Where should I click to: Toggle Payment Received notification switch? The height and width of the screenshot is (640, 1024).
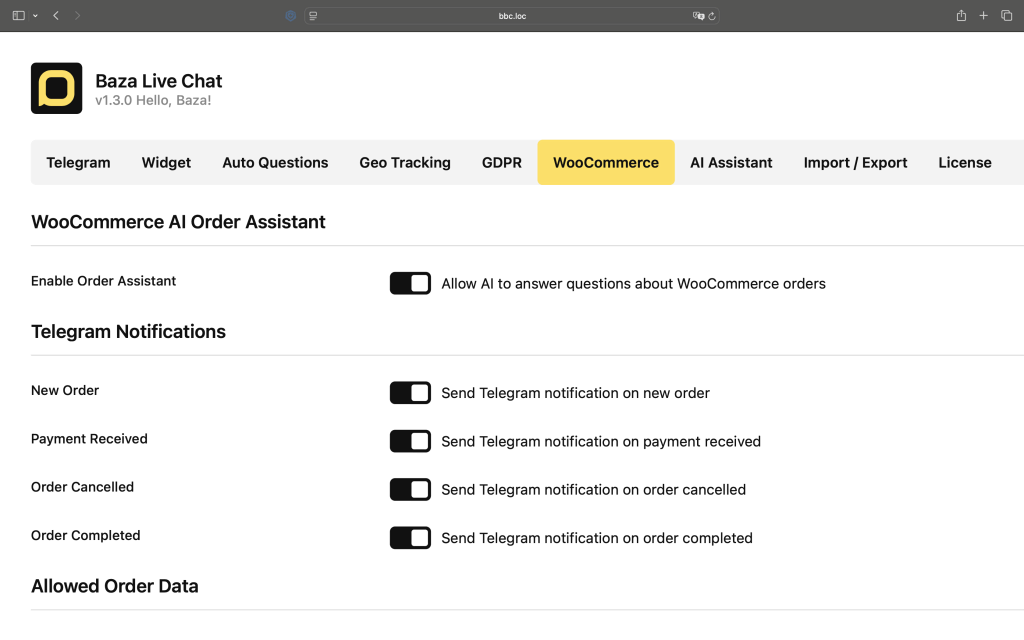(x=410, y=441)
